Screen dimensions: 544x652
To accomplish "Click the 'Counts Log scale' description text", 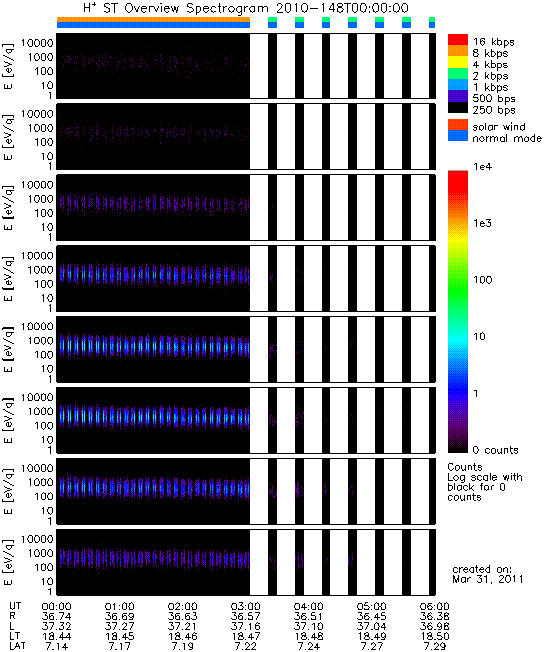I will click(x=485, y=482).
